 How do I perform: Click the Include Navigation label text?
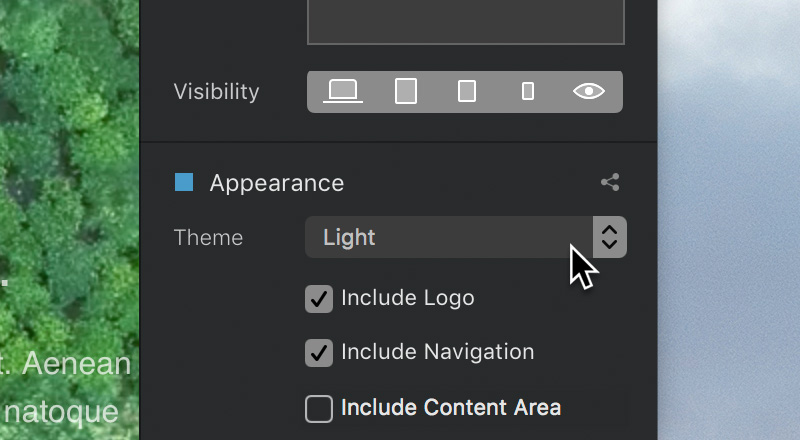click(438, 352)
